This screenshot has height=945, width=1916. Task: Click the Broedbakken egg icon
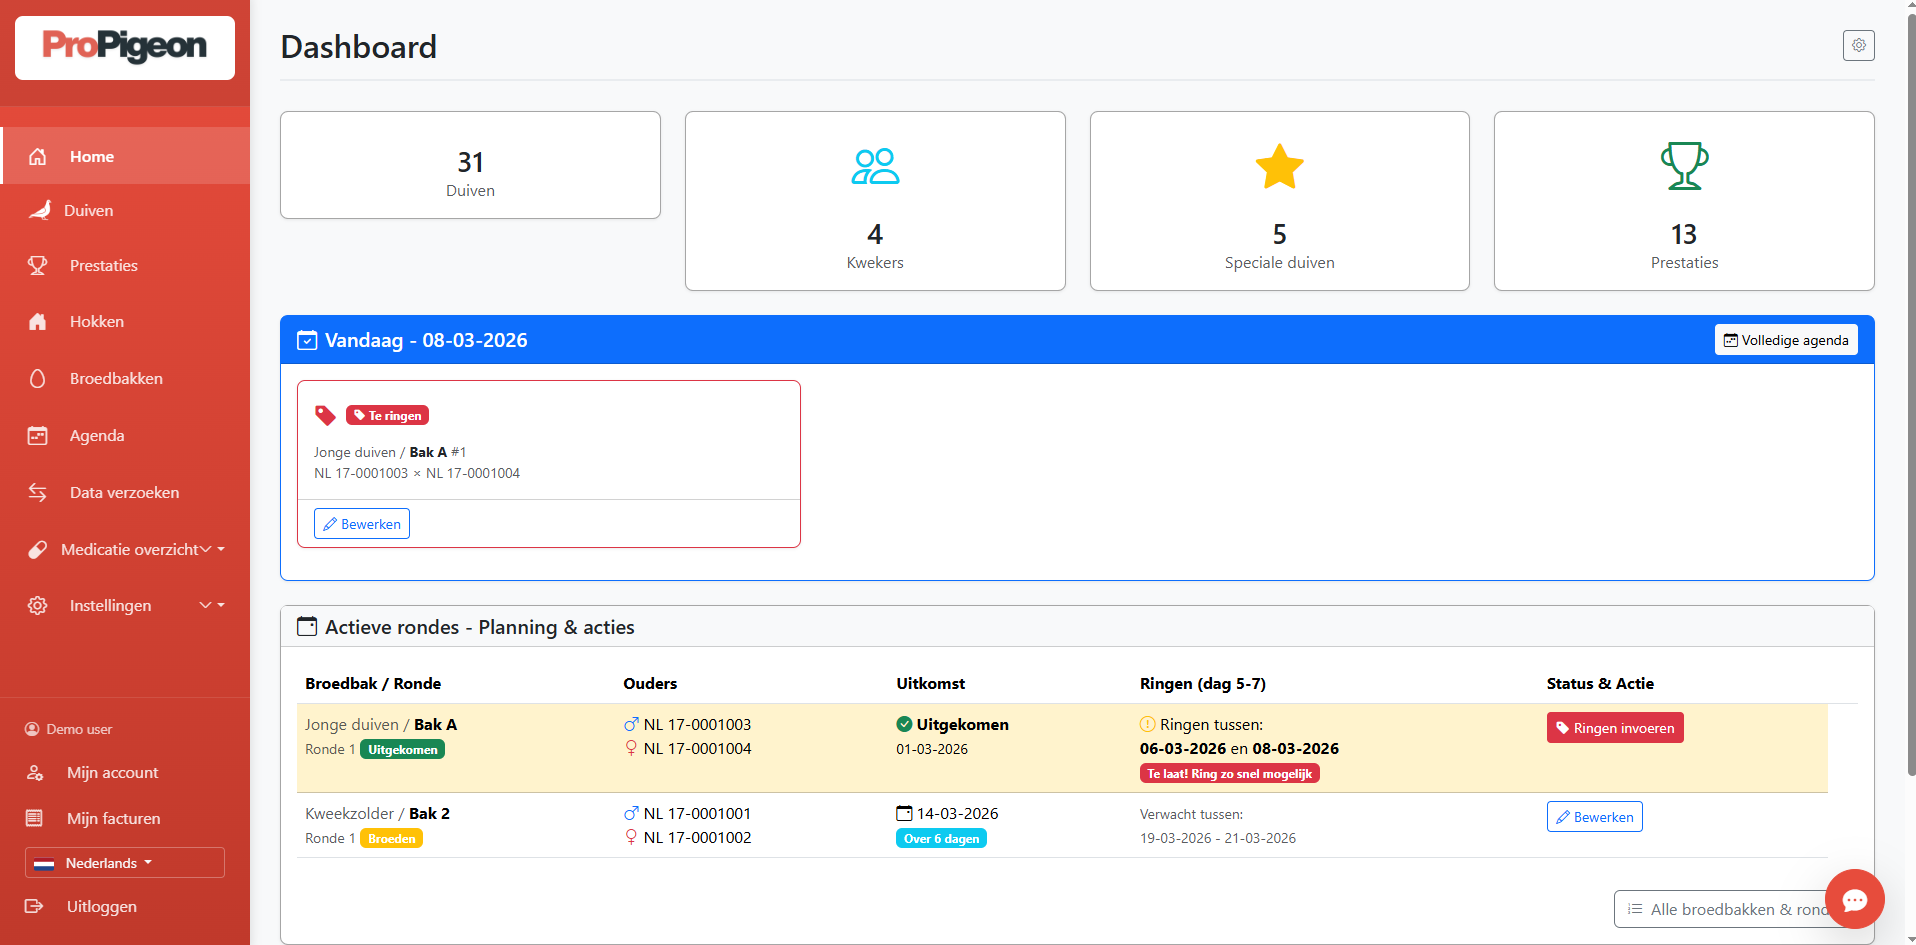[x=37, y=378]
